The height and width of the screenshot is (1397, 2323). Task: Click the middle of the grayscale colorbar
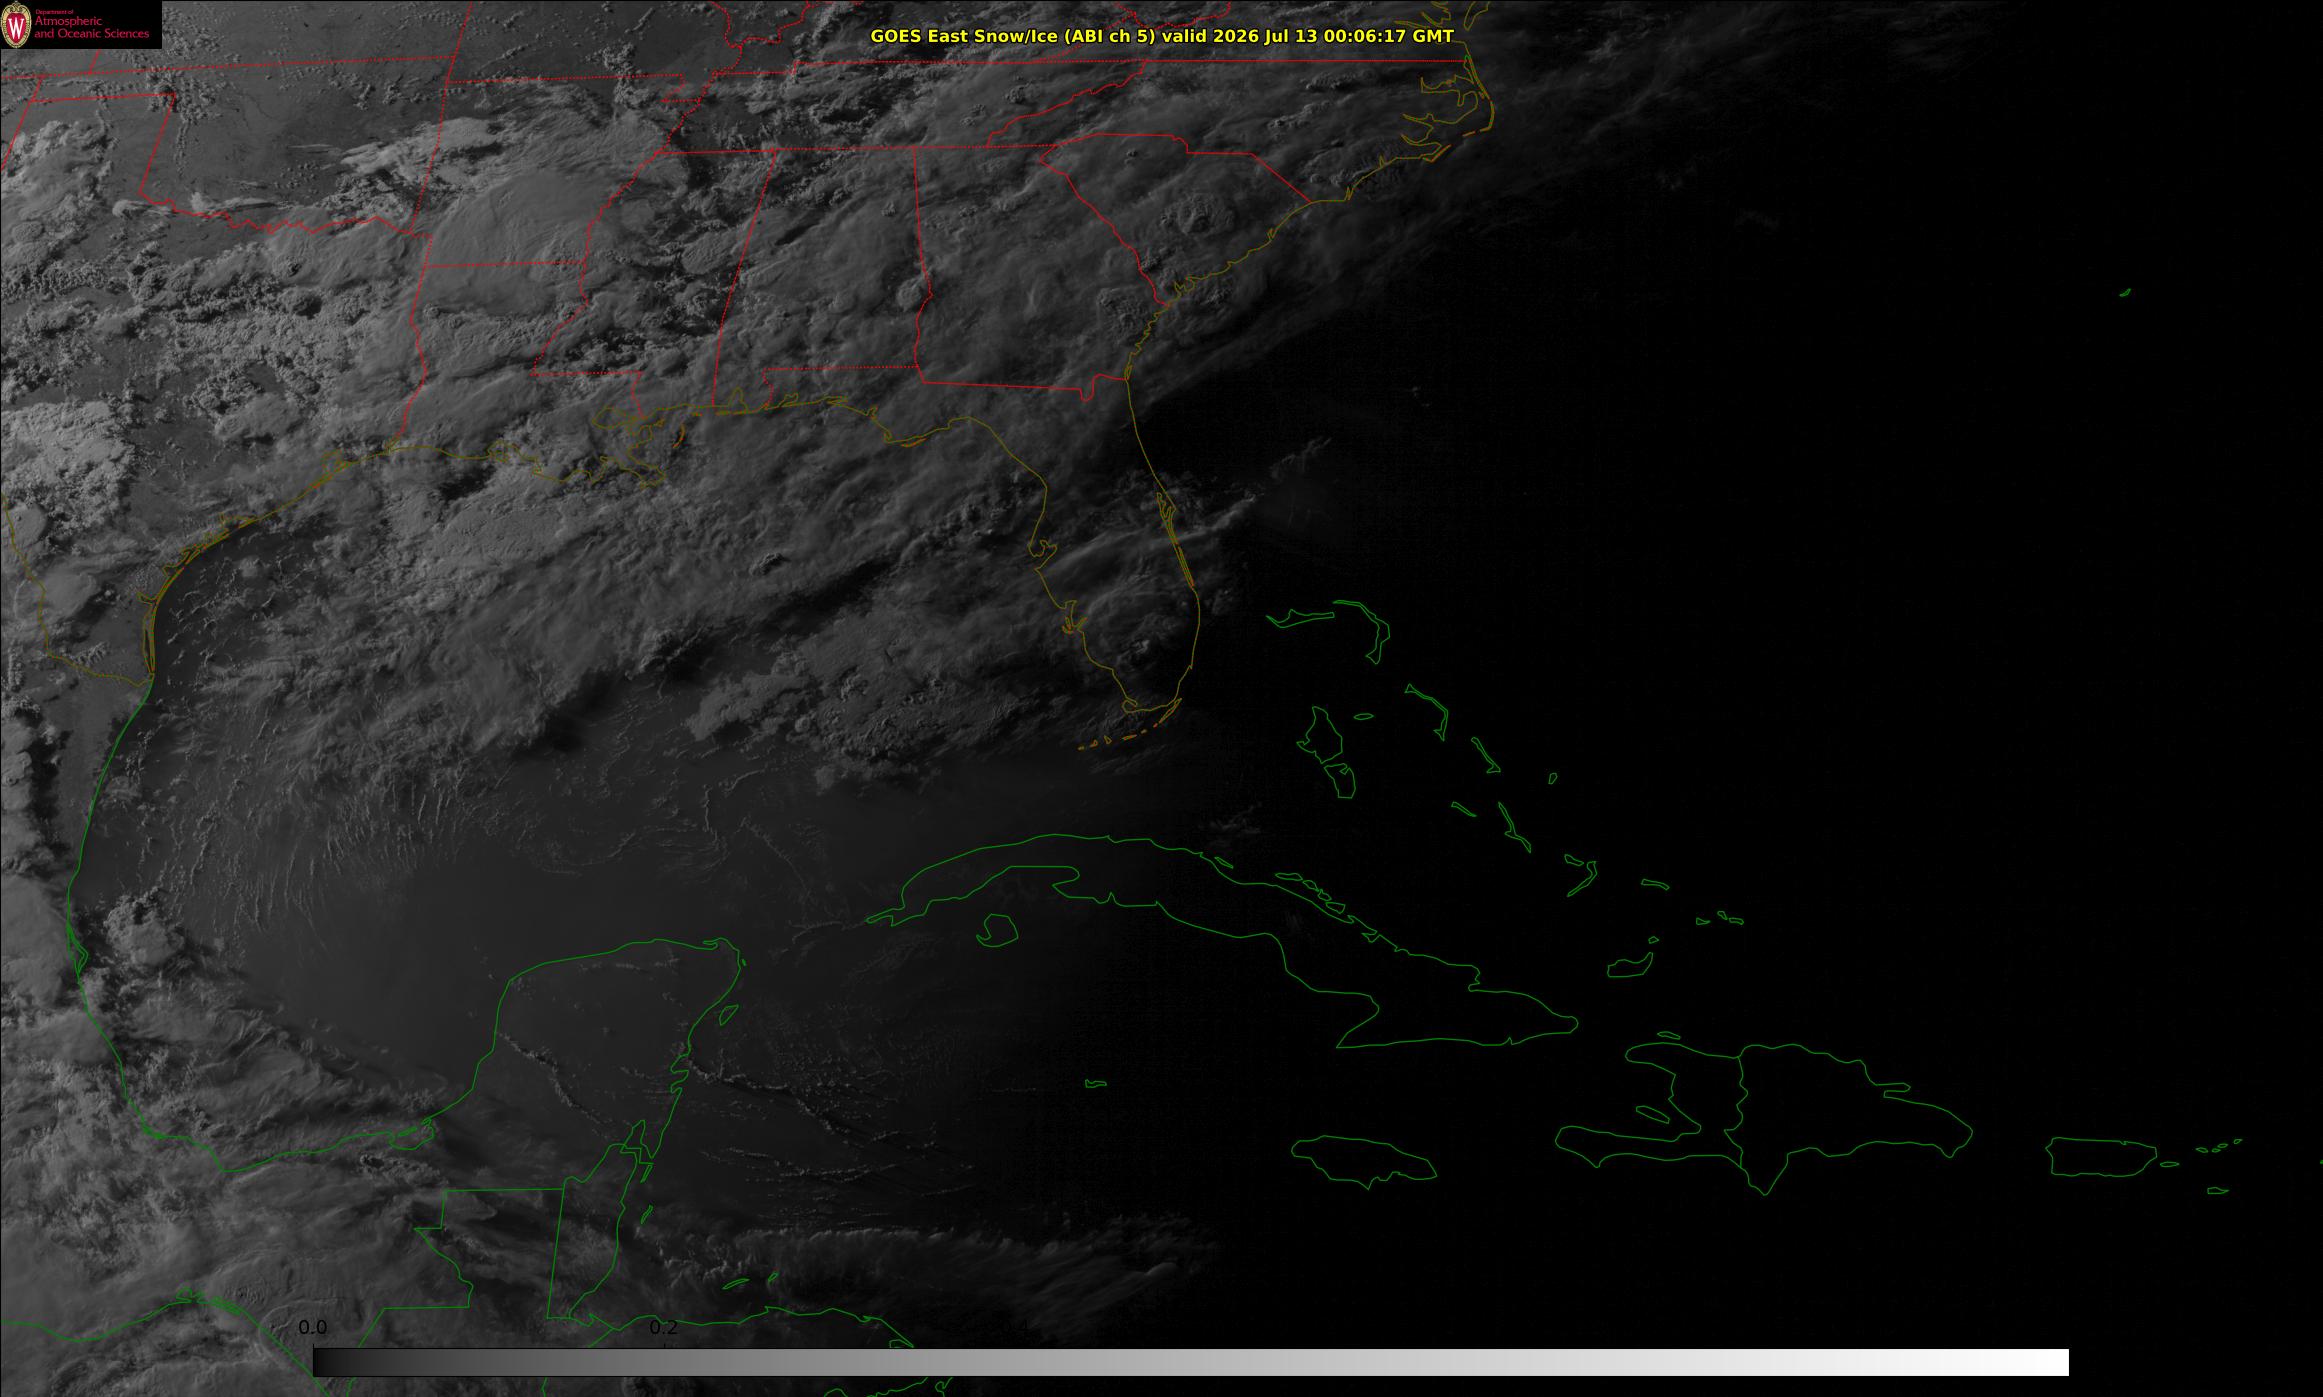click(1191, 1362)
